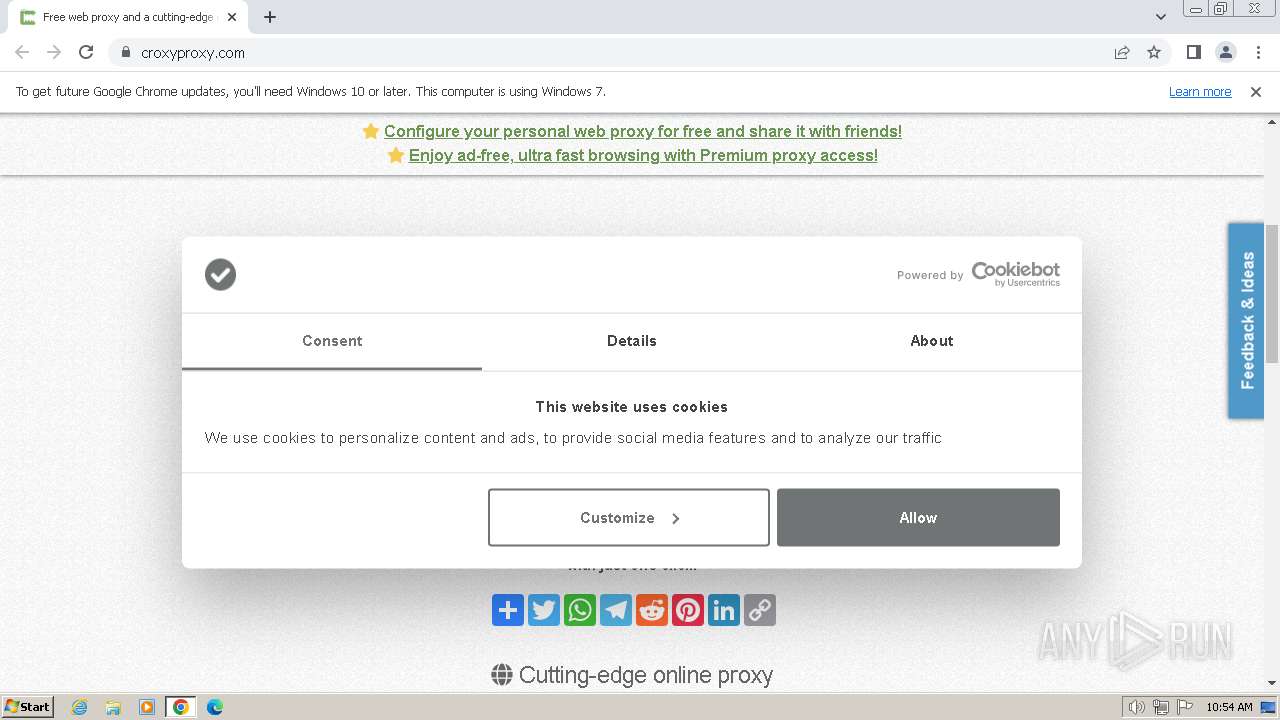This screenshot has width=1280, height=720.
Task: Go forward in browser history
Action: (x=54, y=52)
